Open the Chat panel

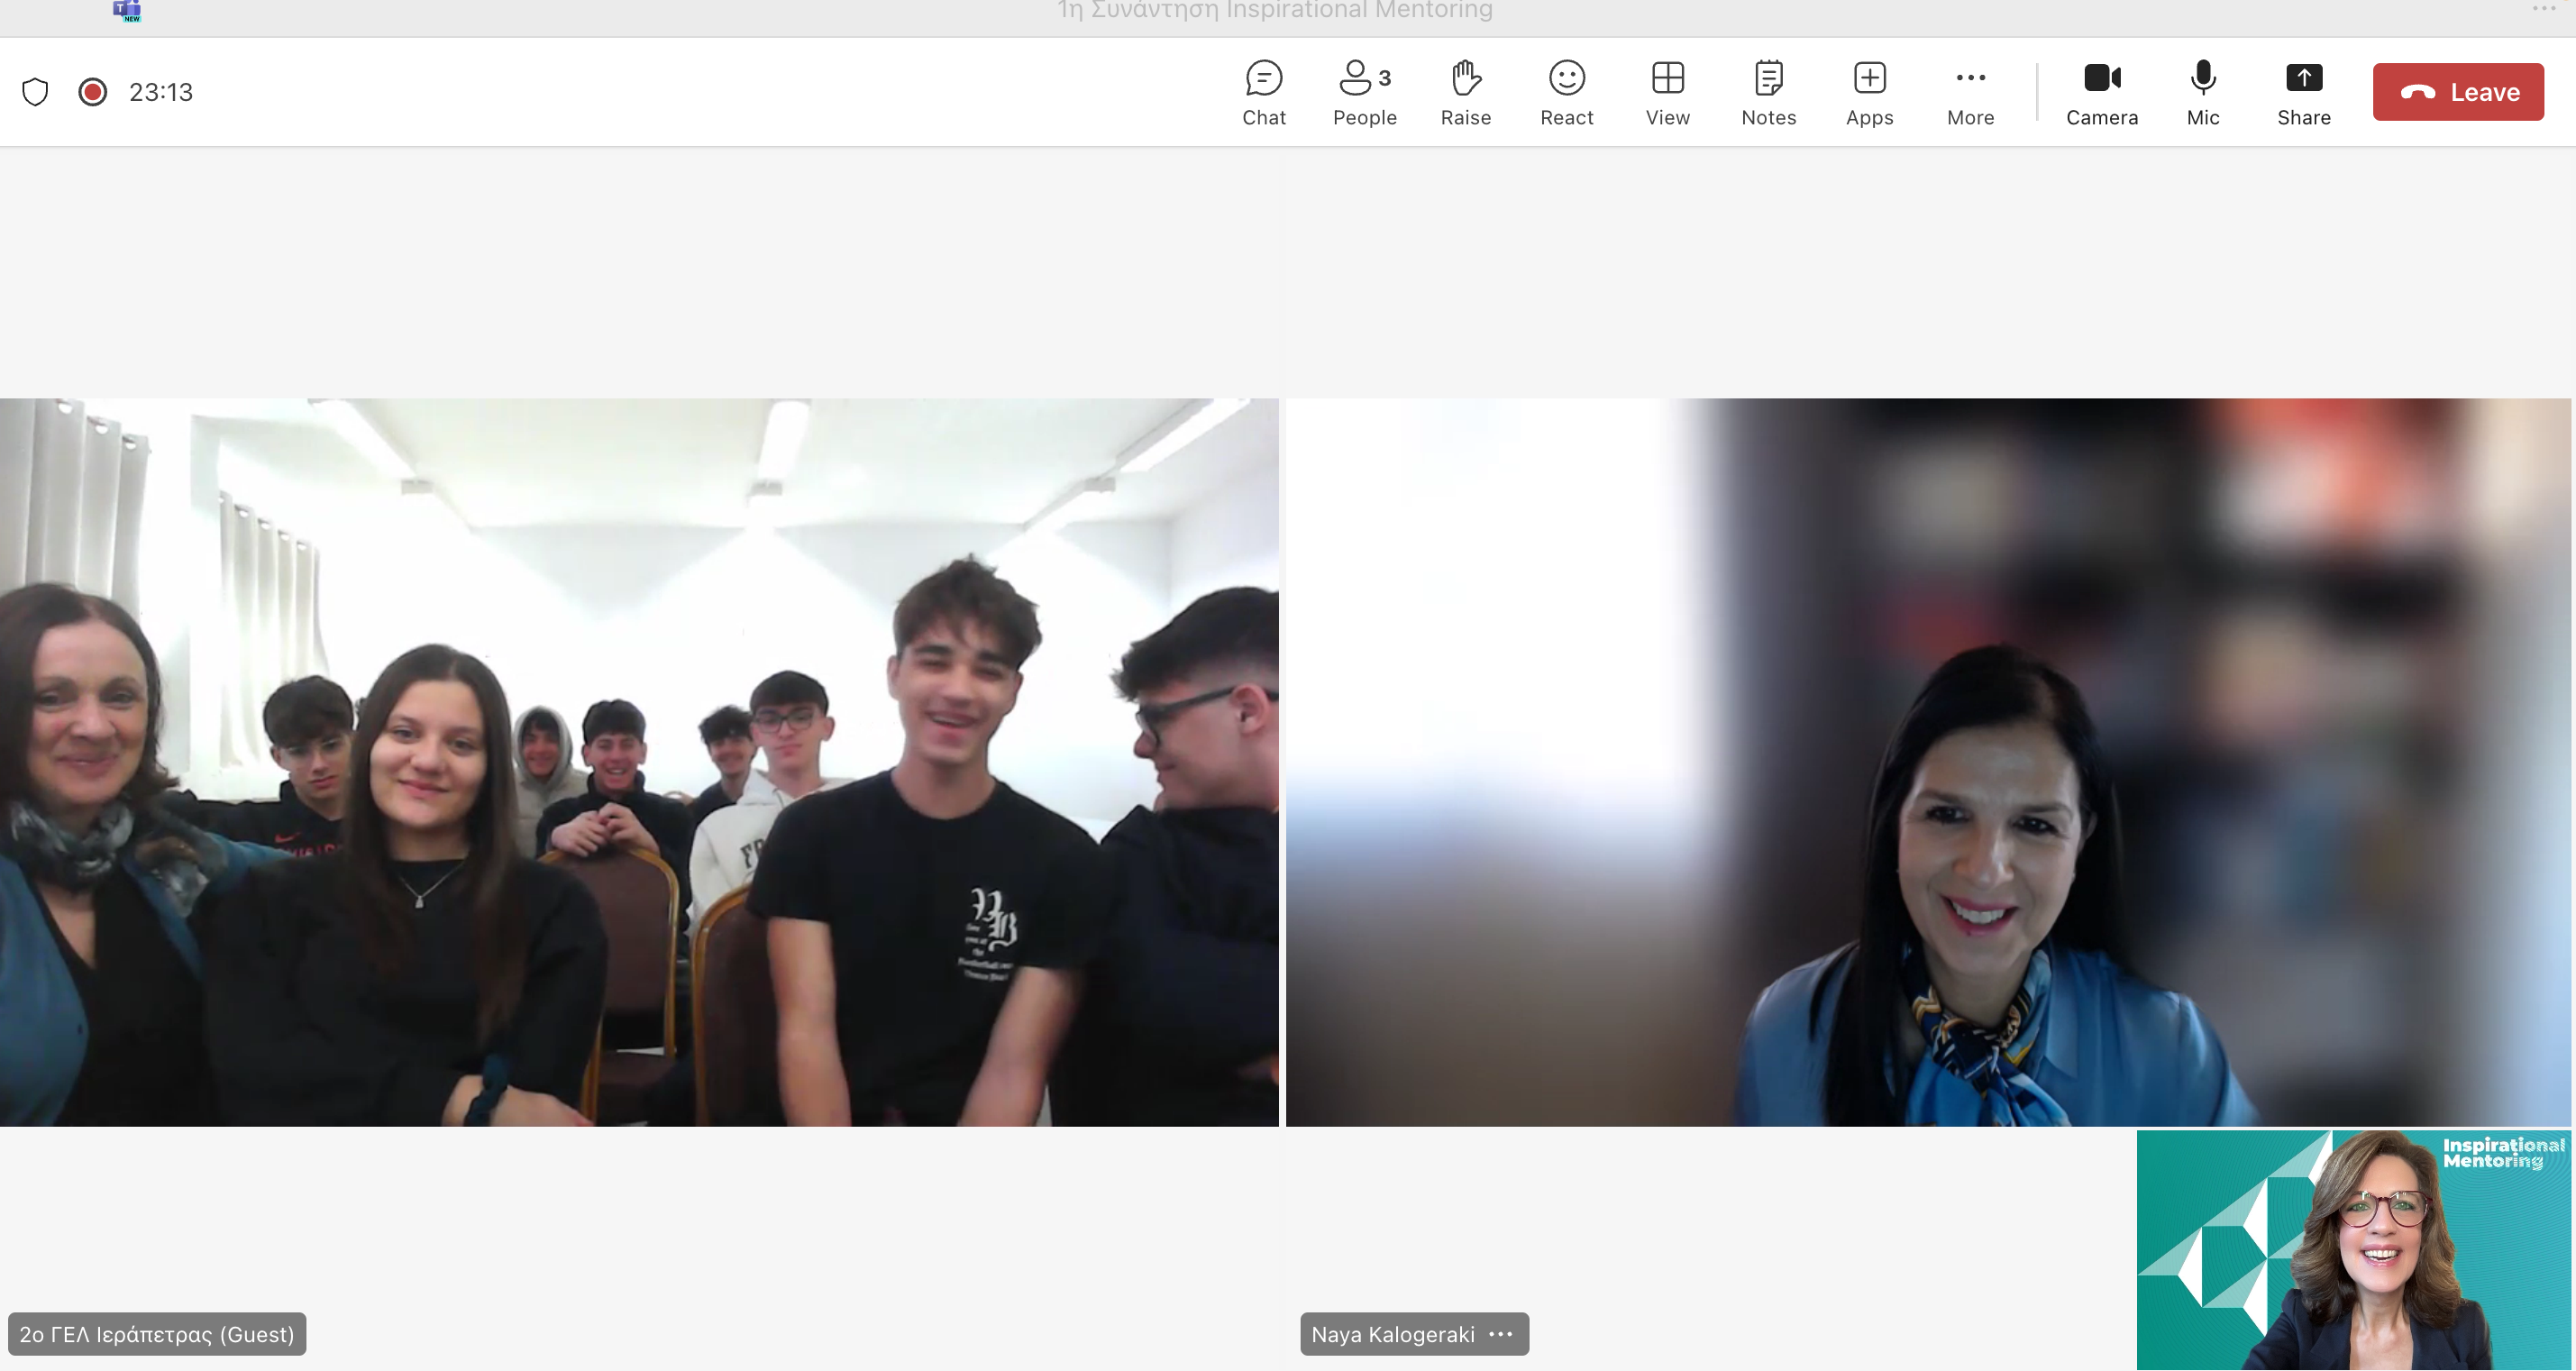tap(1263, 92)
